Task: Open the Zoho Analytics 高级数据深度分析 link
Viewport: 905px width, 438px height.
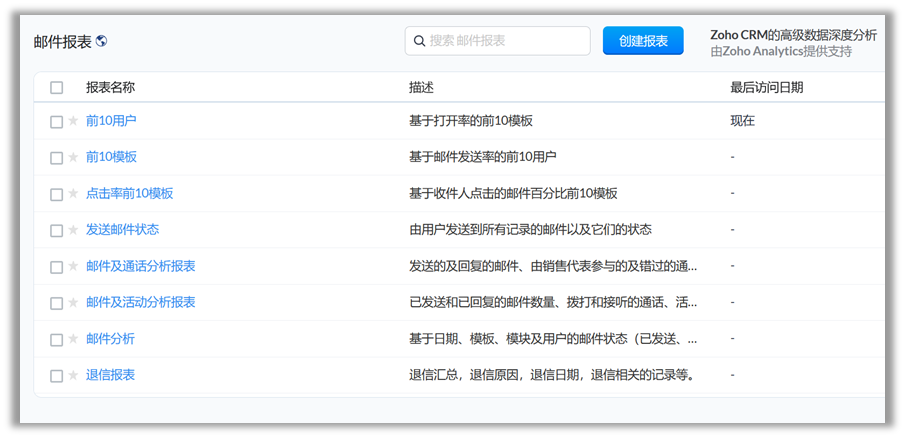Action: tap(793, 35)
